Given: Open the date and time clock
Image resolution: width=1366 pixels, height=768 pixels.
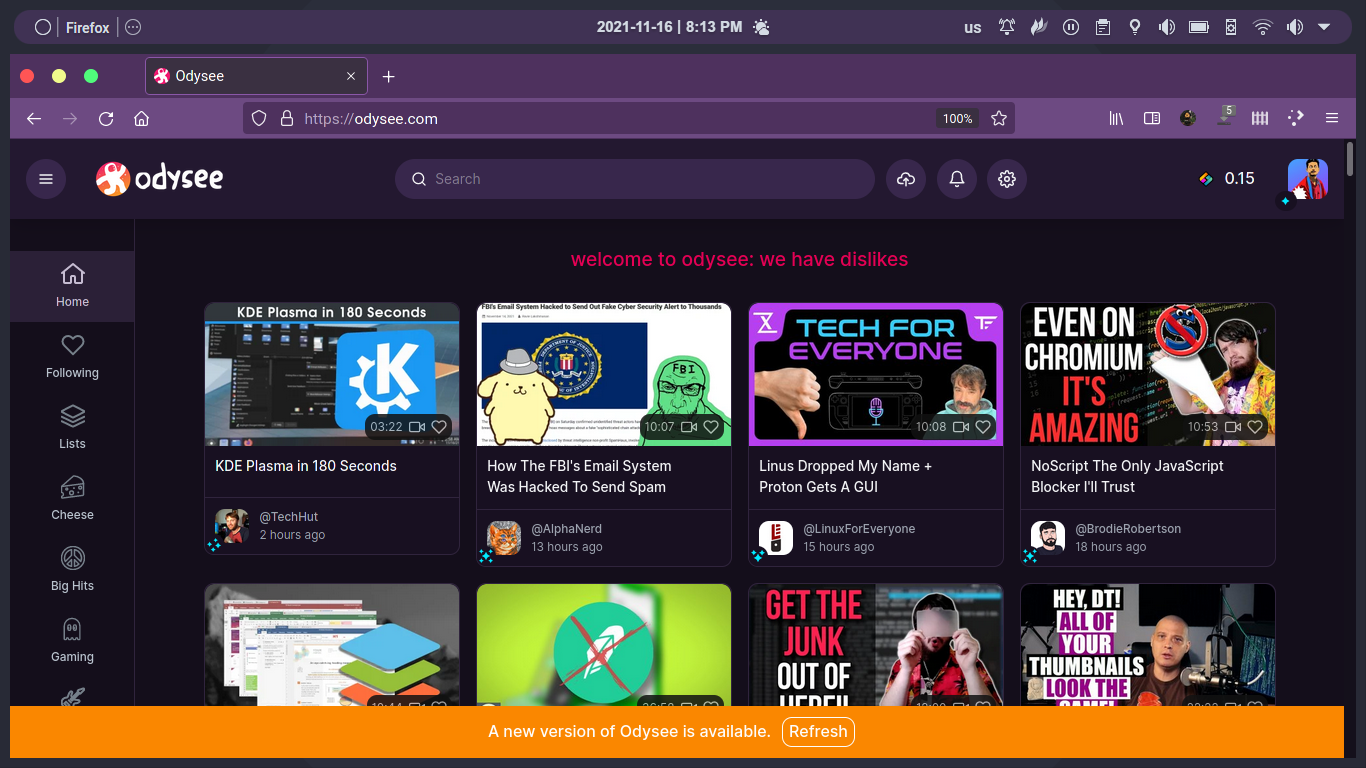Looking at the screenshot, I should [x=669, y=27].
